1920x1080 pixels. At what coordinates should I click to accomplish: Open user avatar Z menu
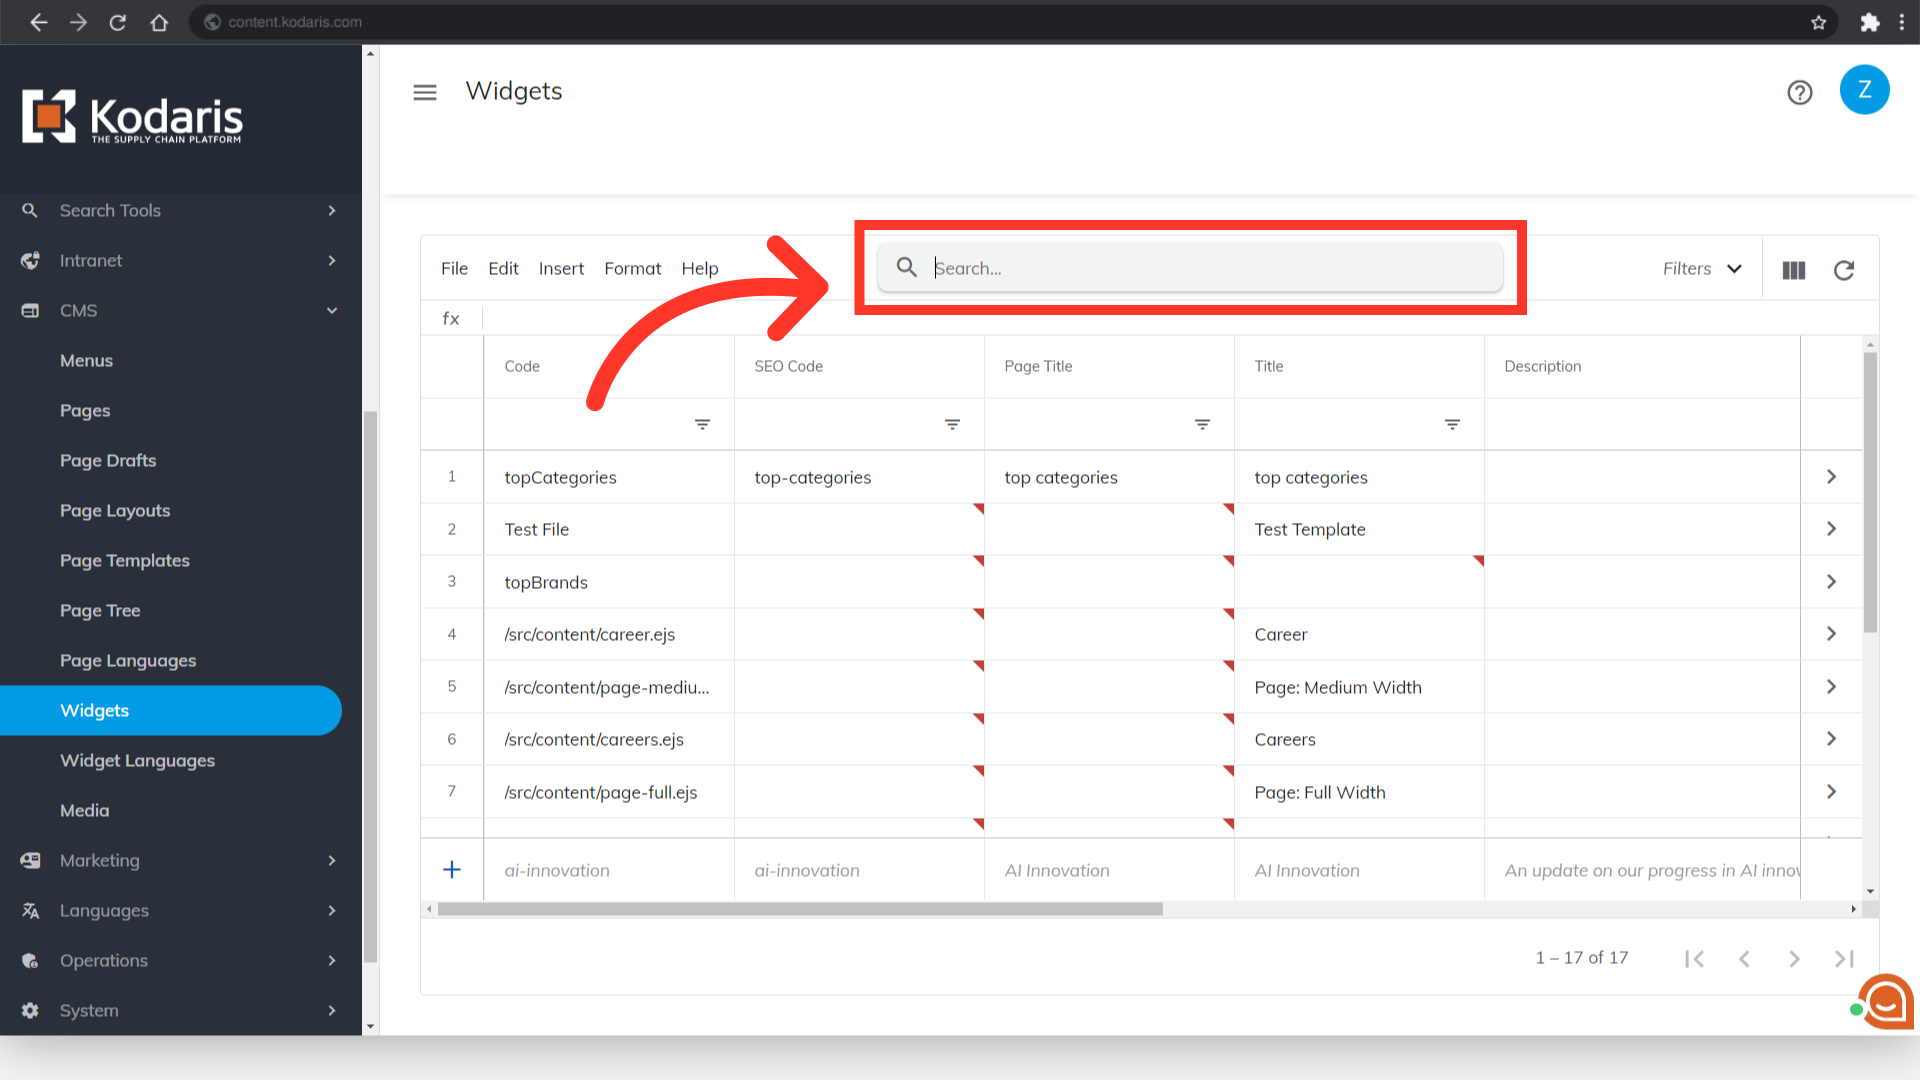tap(1864, 90)
